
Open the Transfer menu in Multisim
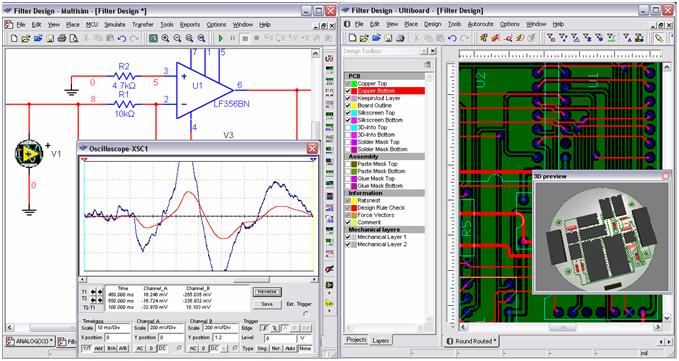click(143, 25)
